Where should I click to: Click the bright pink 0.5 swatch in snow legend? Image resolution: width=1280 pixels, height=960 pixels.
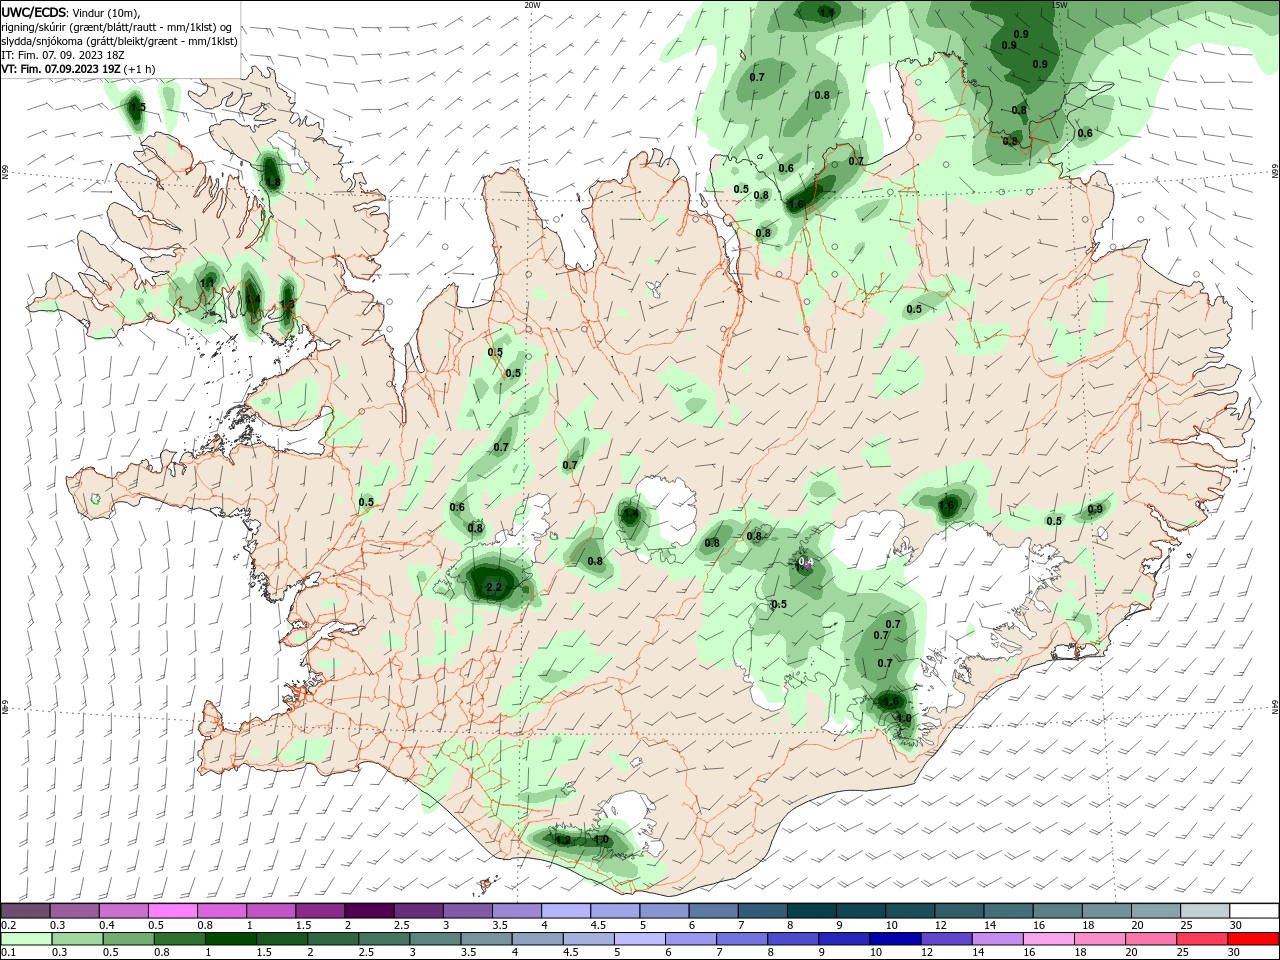coord(172,911)
